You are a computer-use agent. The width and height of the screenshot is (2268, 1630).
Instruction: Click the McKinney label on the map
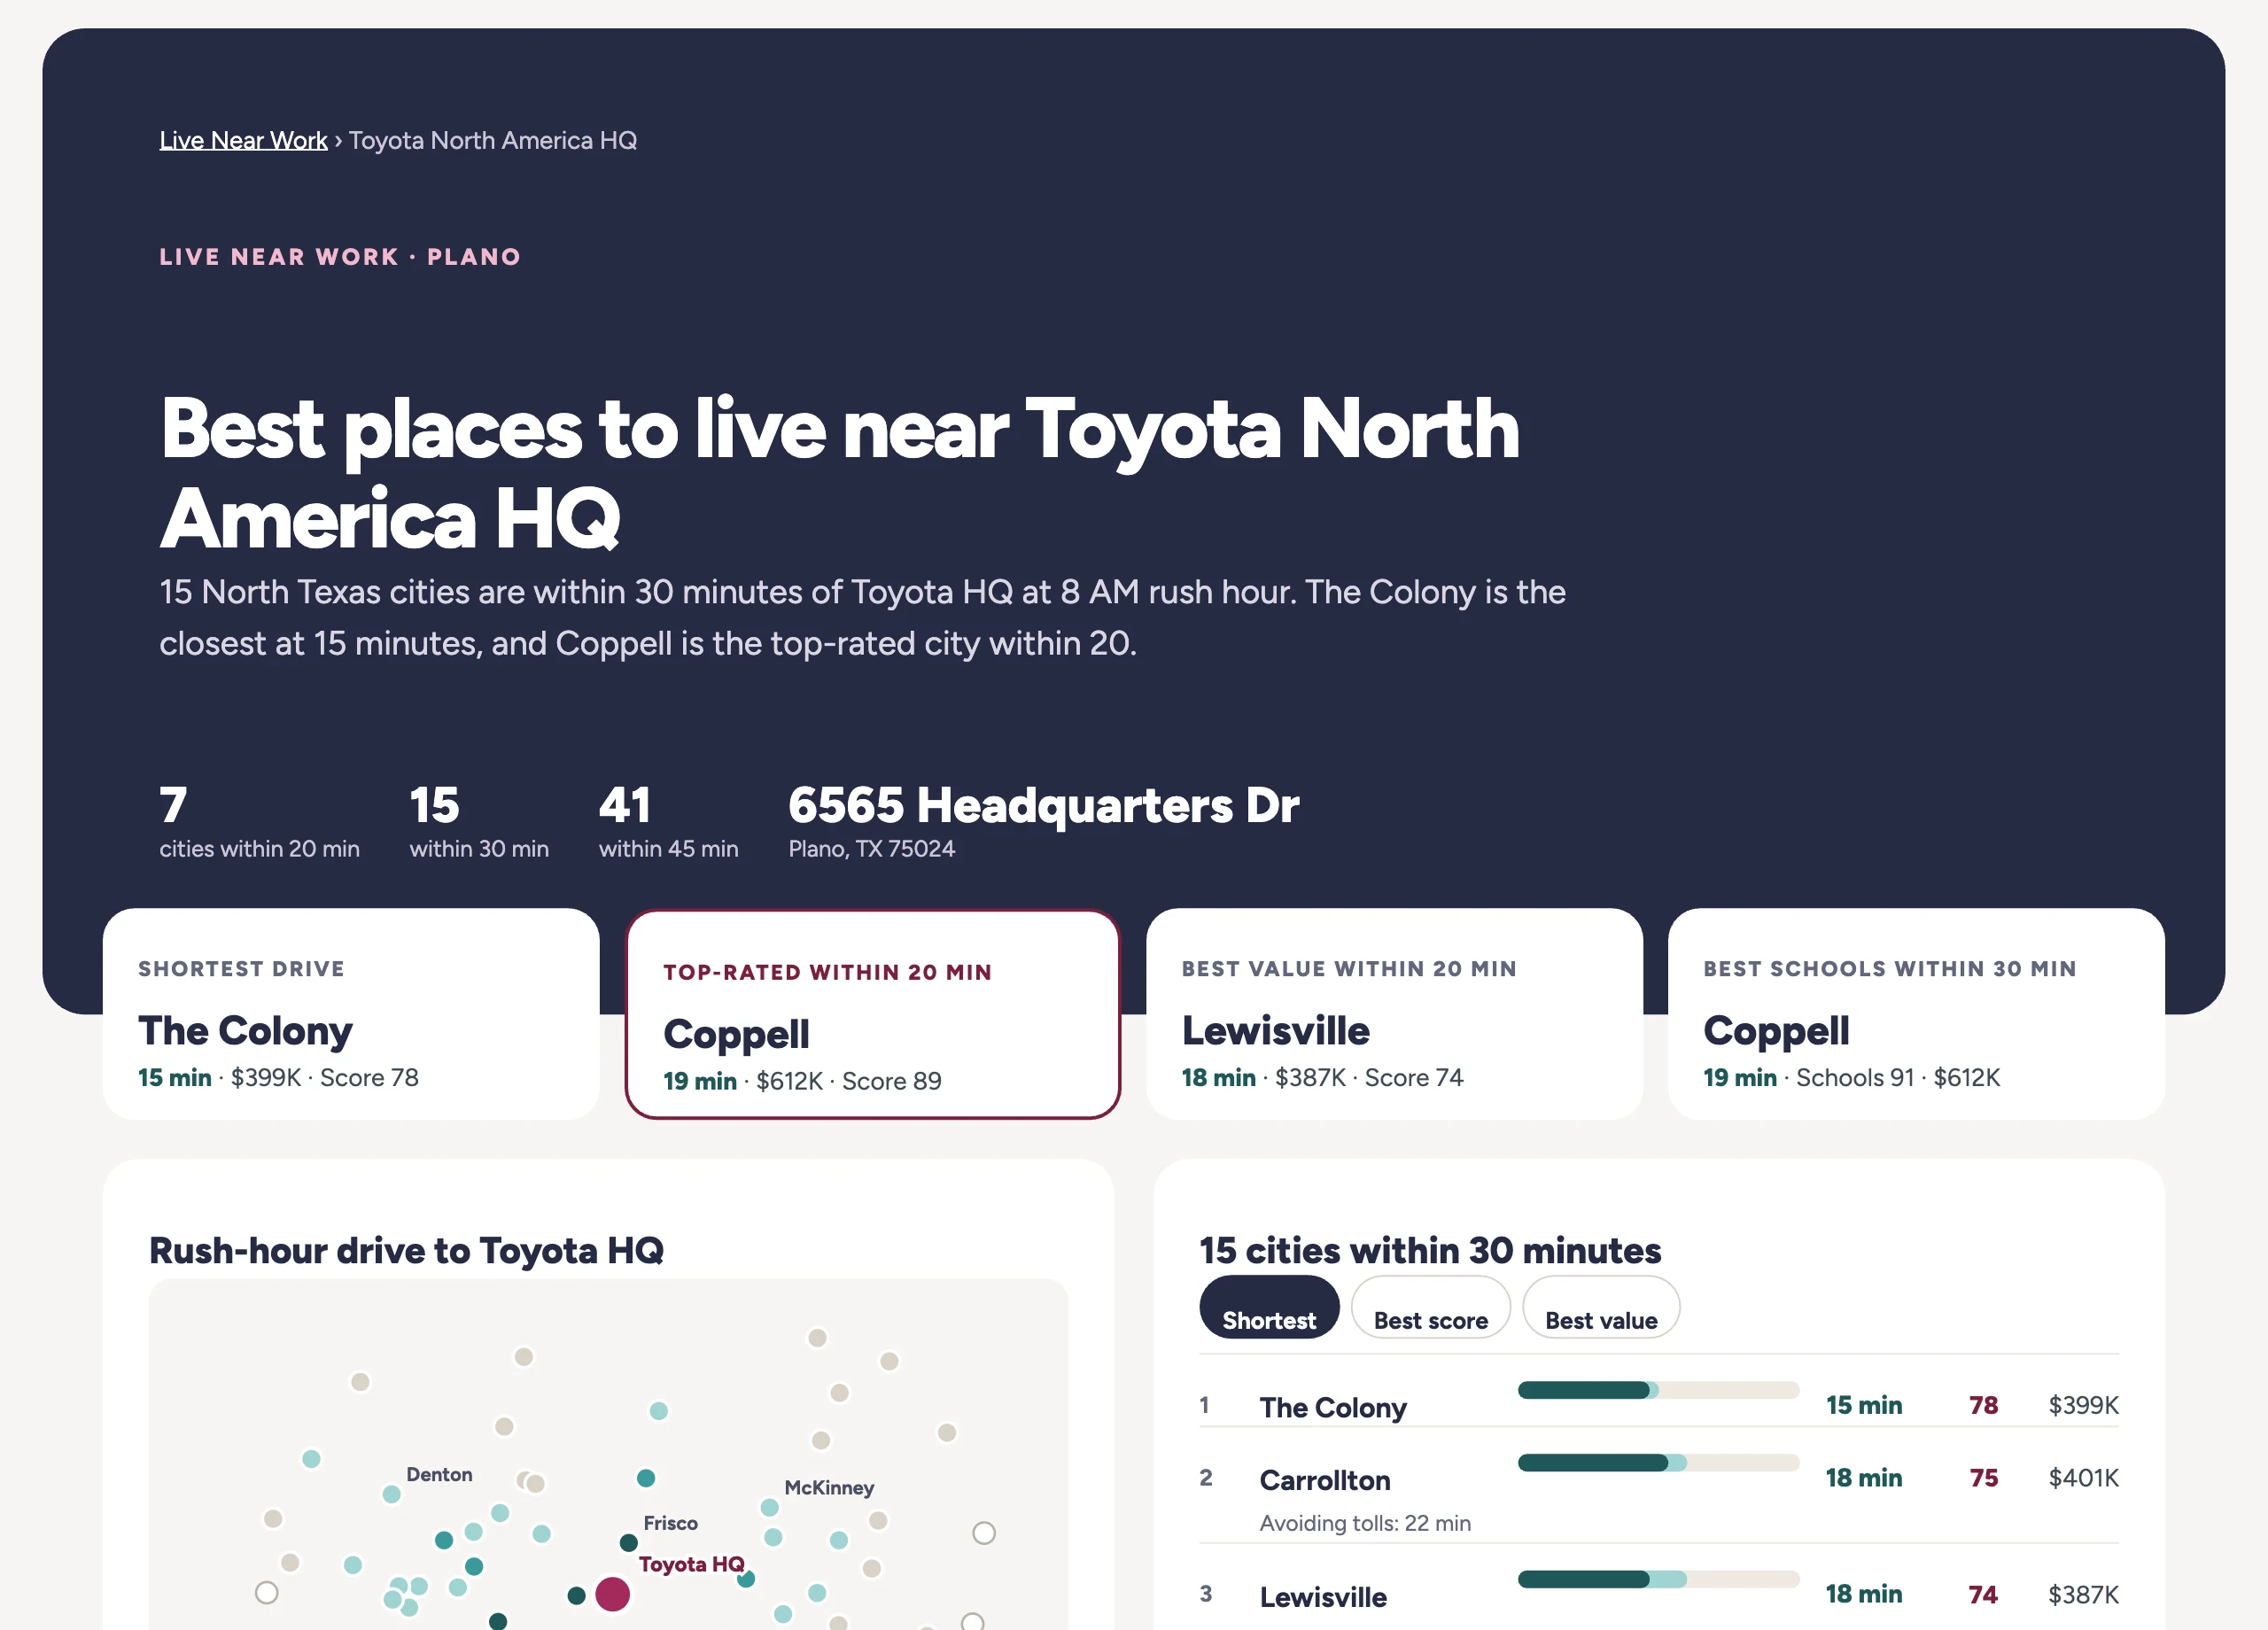[829, 1488]
